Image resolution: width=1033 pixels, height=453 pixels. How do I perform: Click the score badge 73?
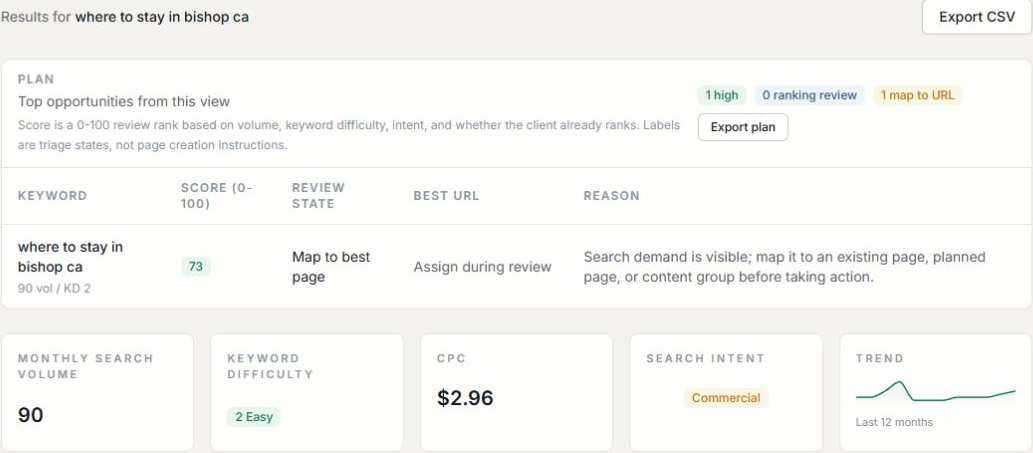[x=196, y=267]
